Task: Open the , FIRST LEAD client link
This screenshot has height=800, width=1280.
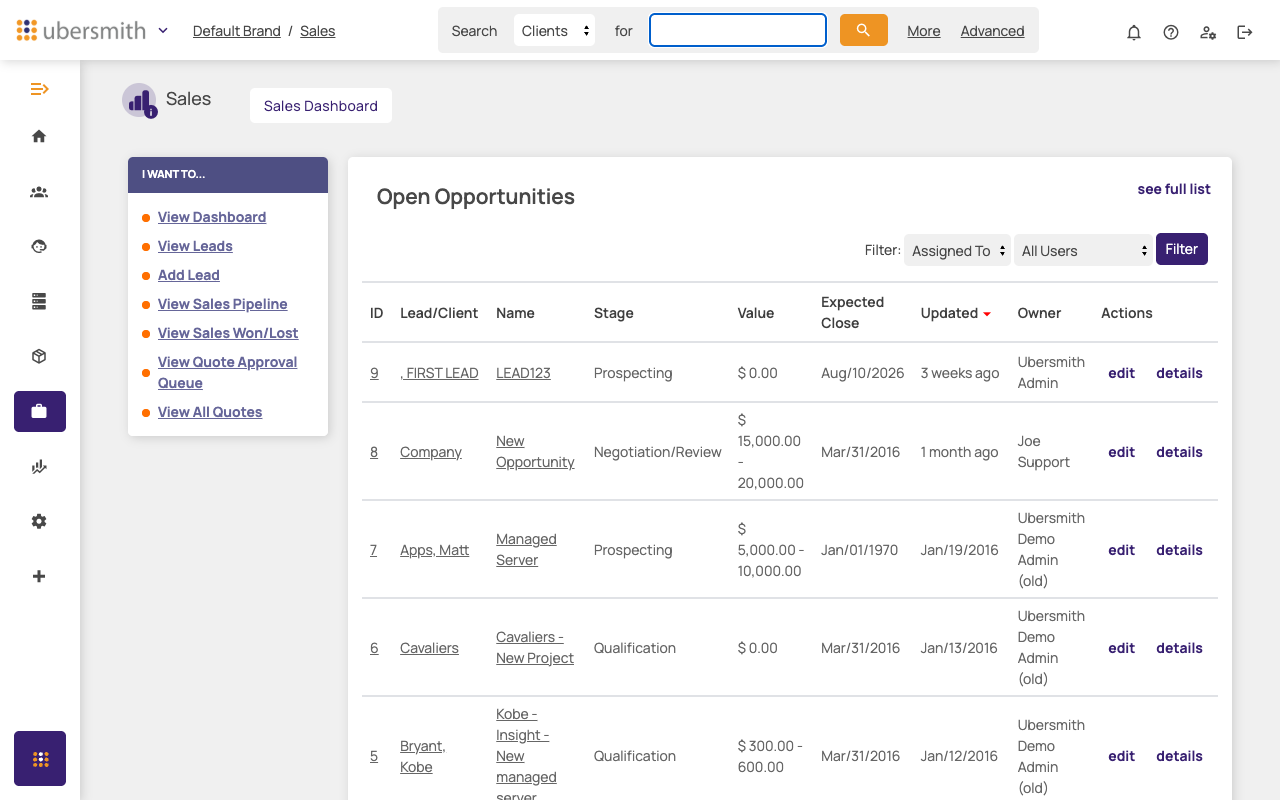Action: pyautogui.click(x=439, y=373)
